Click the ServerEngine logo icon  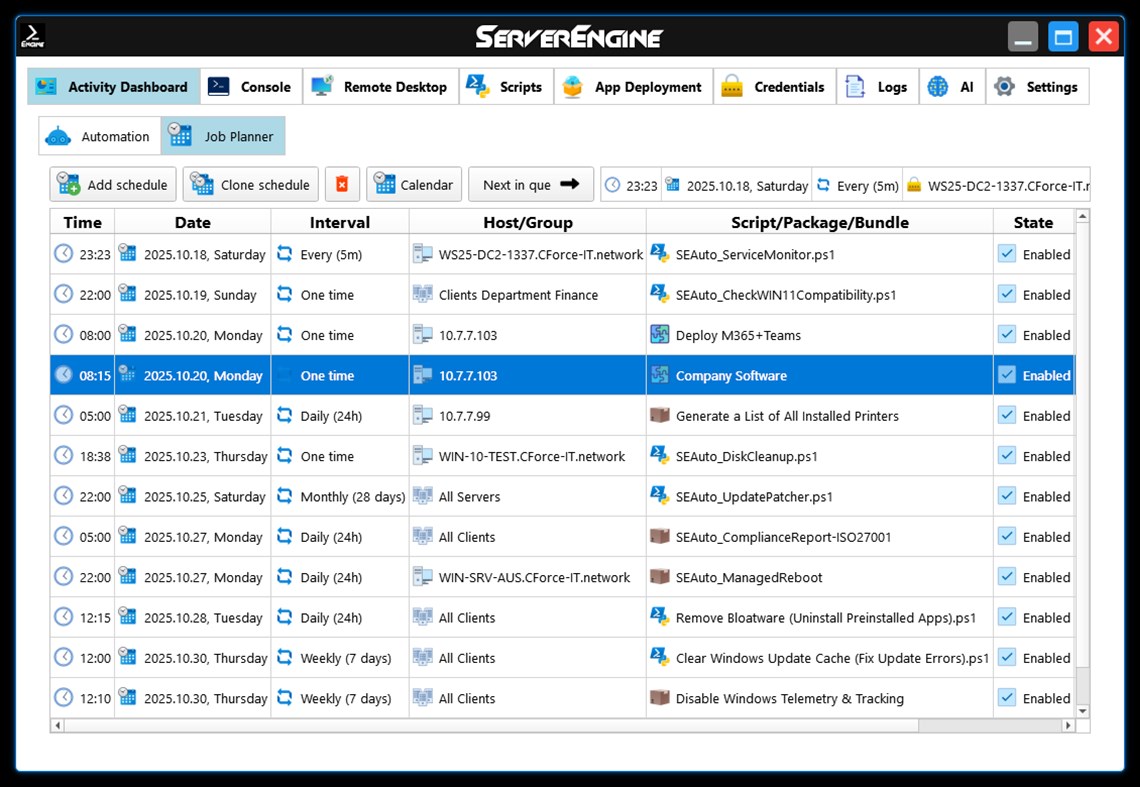tap(33, 34)
